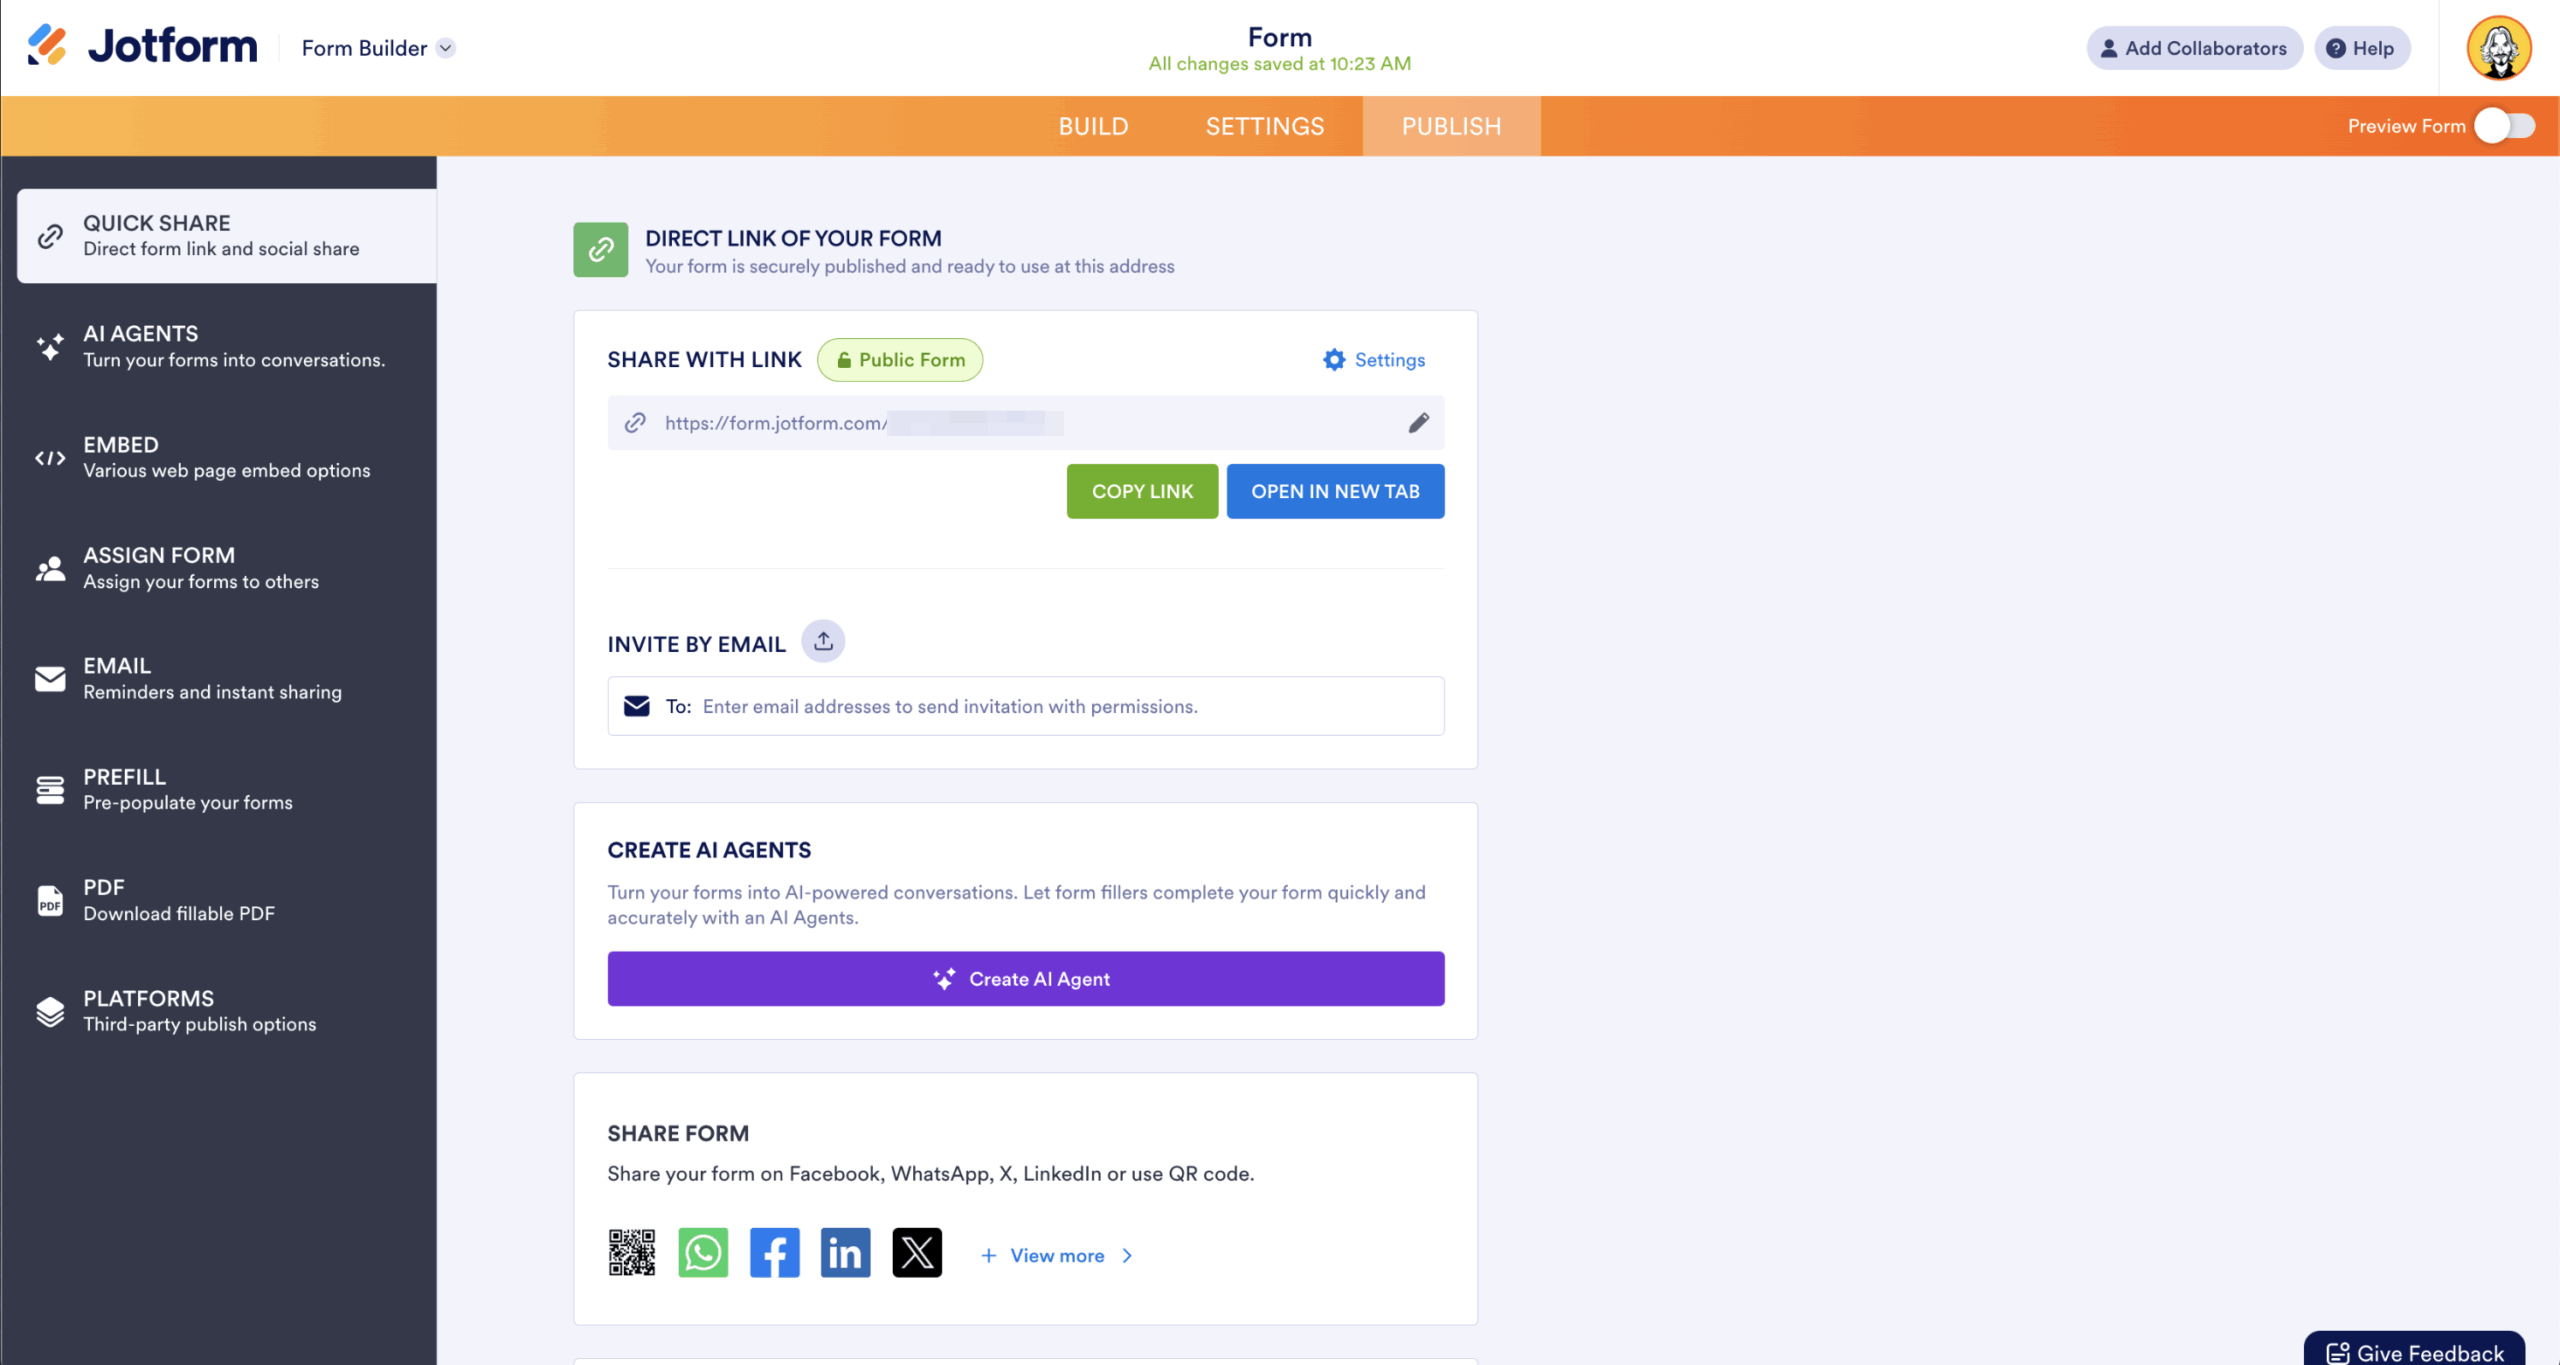Screen dimensions: 2560x1365
Task: Click upload icon beside Invite by Email
Action: pyautogui.click(x=823, y=641)
